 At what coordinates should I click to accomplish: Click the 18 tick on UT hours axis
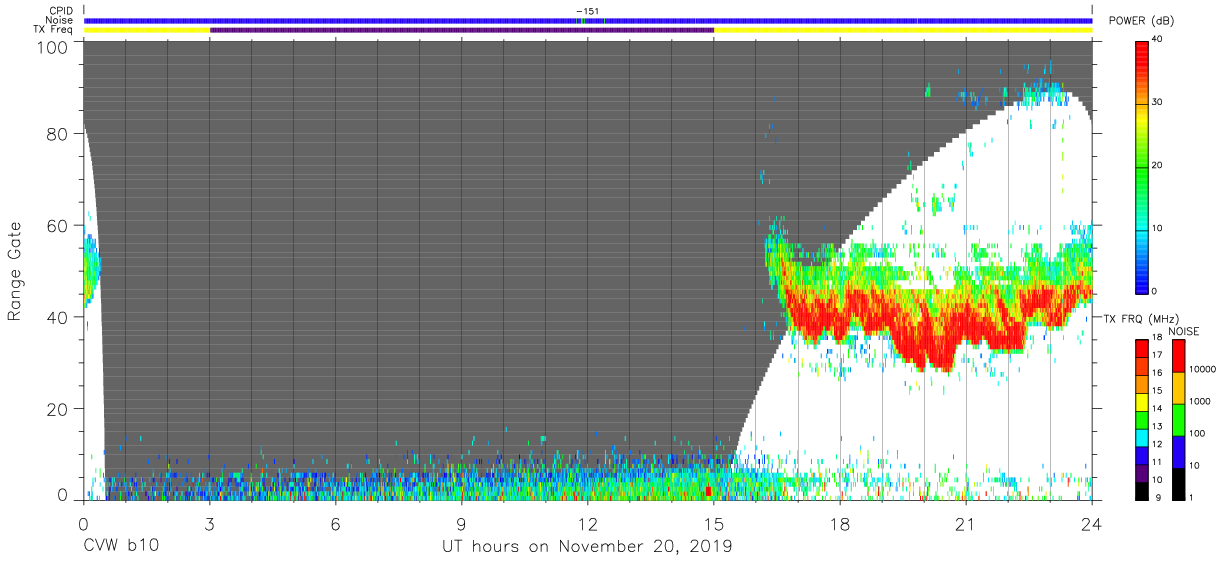(x=839, y=524)
